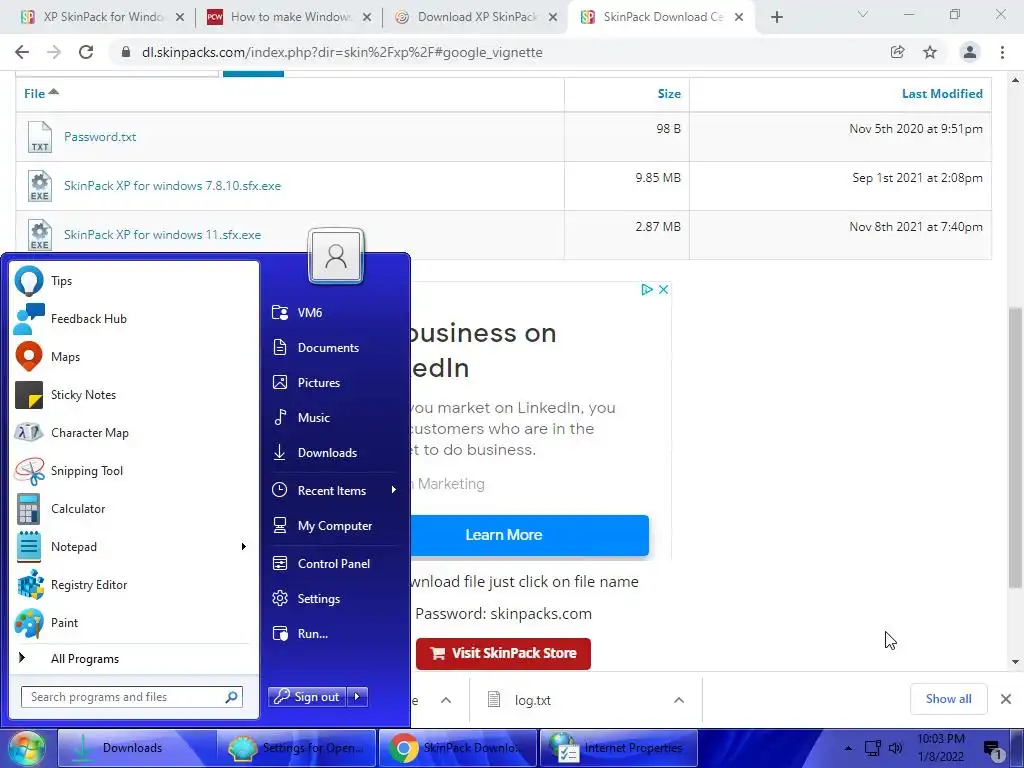Click Learn More in the LinkedIn ad
1024x768 pixels.
(x=530, y=535)
